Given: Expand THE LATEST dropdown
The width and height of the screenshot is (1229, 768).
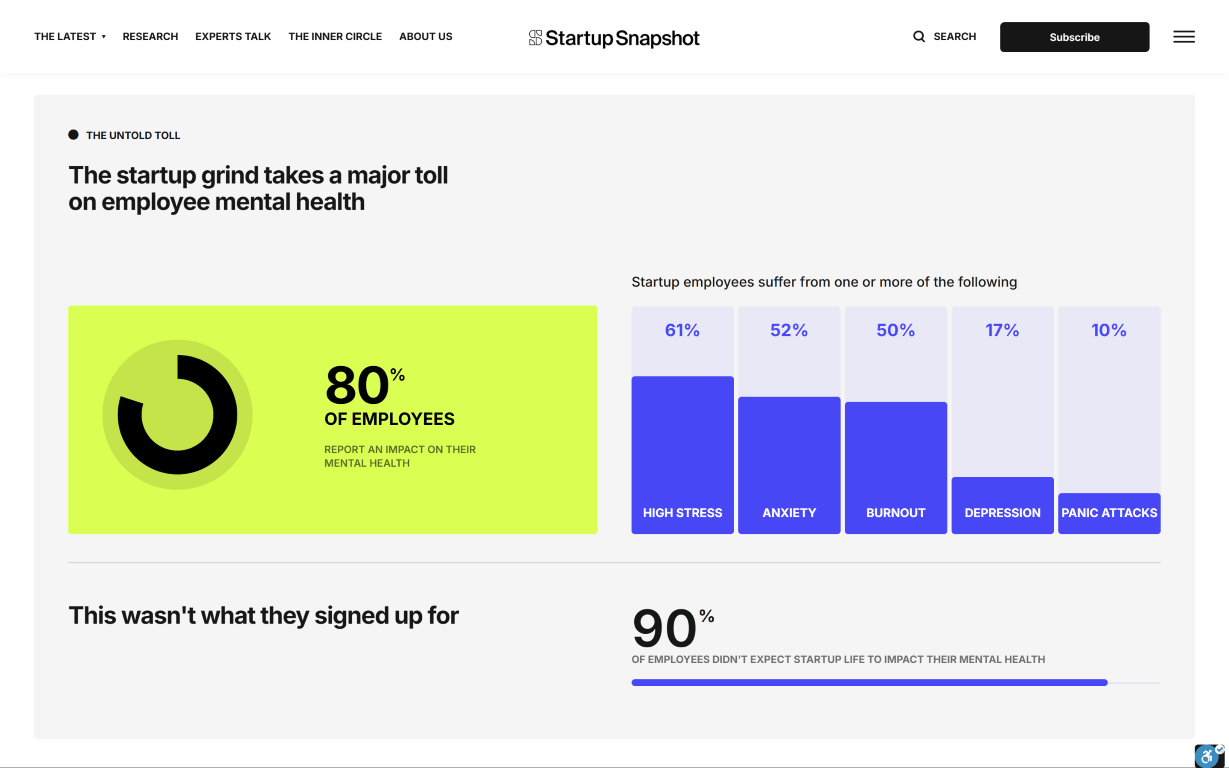Looking at the screenshot, I should tap(67, 36).
